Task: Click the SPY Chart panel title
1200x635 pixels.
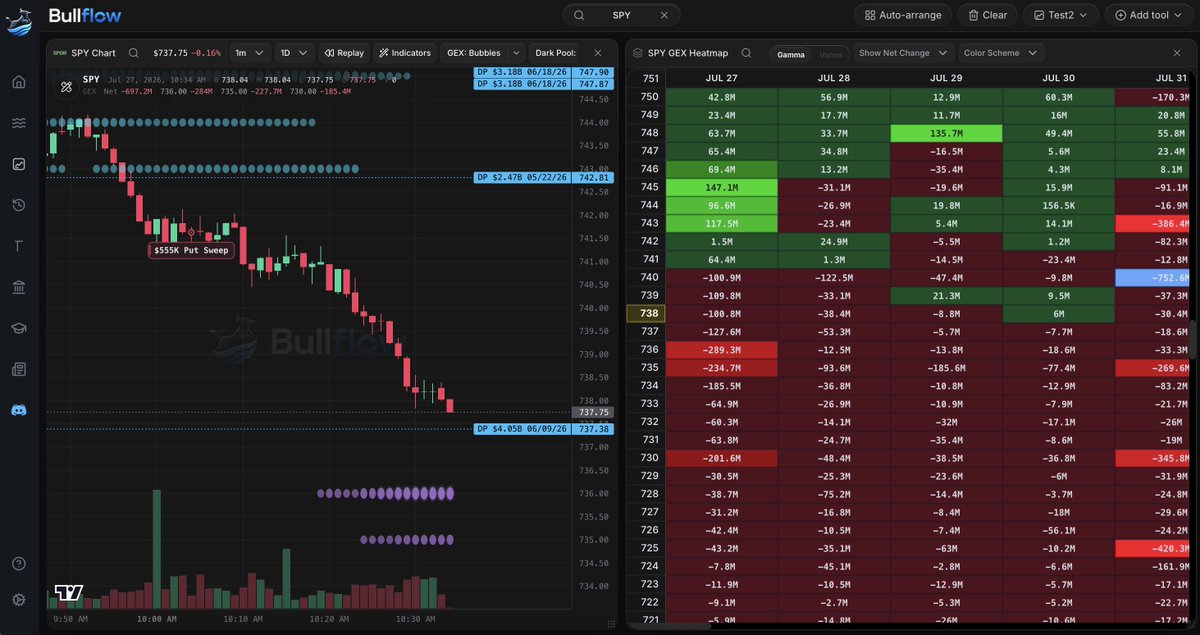Action: pos(93,53)
